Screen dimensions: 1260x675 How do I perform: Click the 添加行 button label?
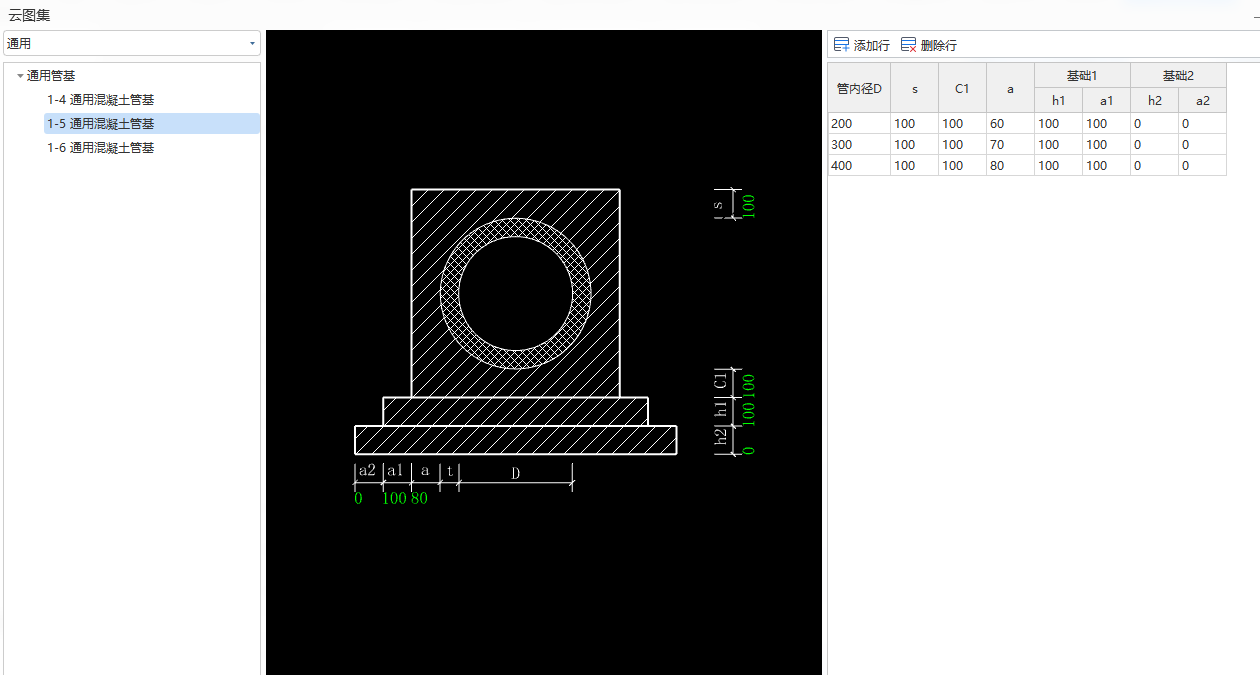tap(871, 46)
